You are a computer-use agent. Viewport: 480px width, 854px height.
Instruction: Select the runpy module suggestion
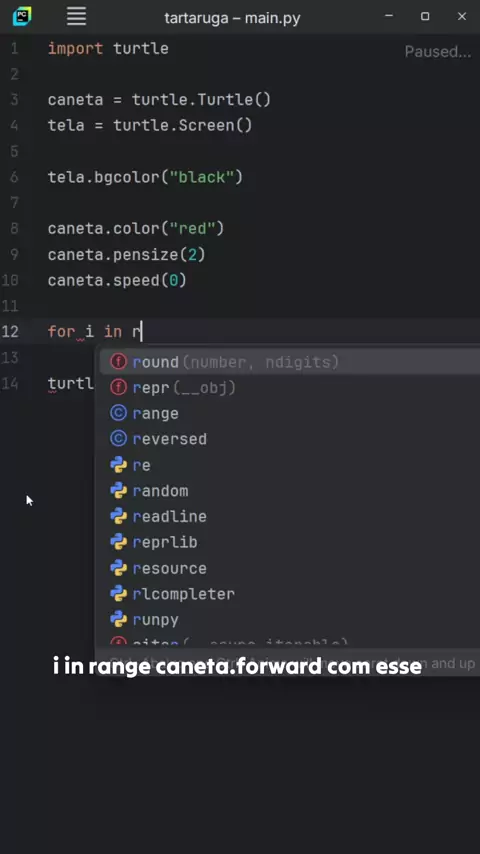pyautogui.click(x=289, y=620)
